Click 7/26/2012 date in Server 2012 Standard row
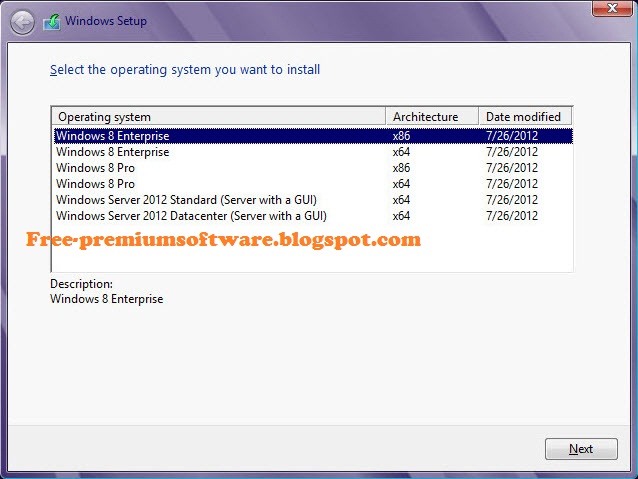The image size is (638, 479). [512, 200]
